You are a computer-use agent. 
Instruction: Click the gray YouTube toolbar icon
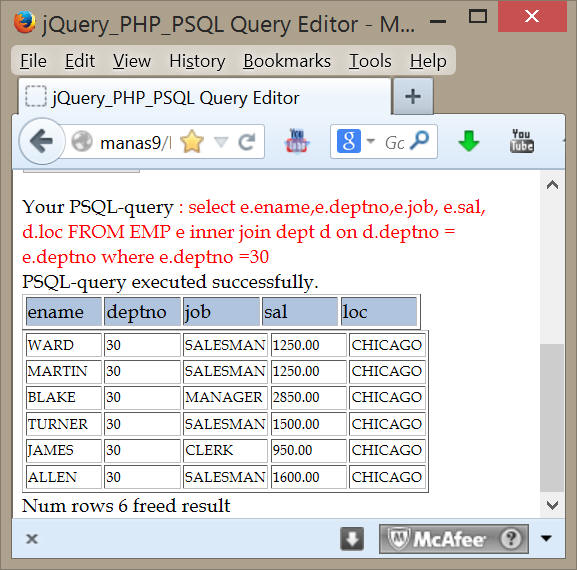point(522,141)
